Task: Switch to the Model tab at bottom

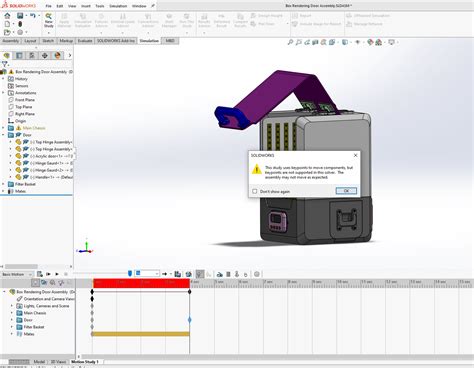Action: (39, 362)
